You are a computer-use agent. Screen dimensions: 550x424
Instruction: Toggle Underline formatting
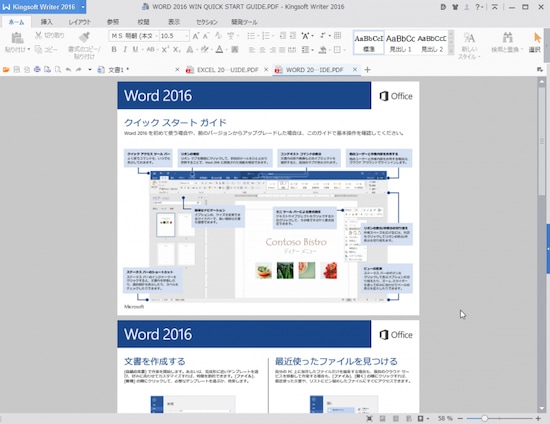tap(135, 49)
